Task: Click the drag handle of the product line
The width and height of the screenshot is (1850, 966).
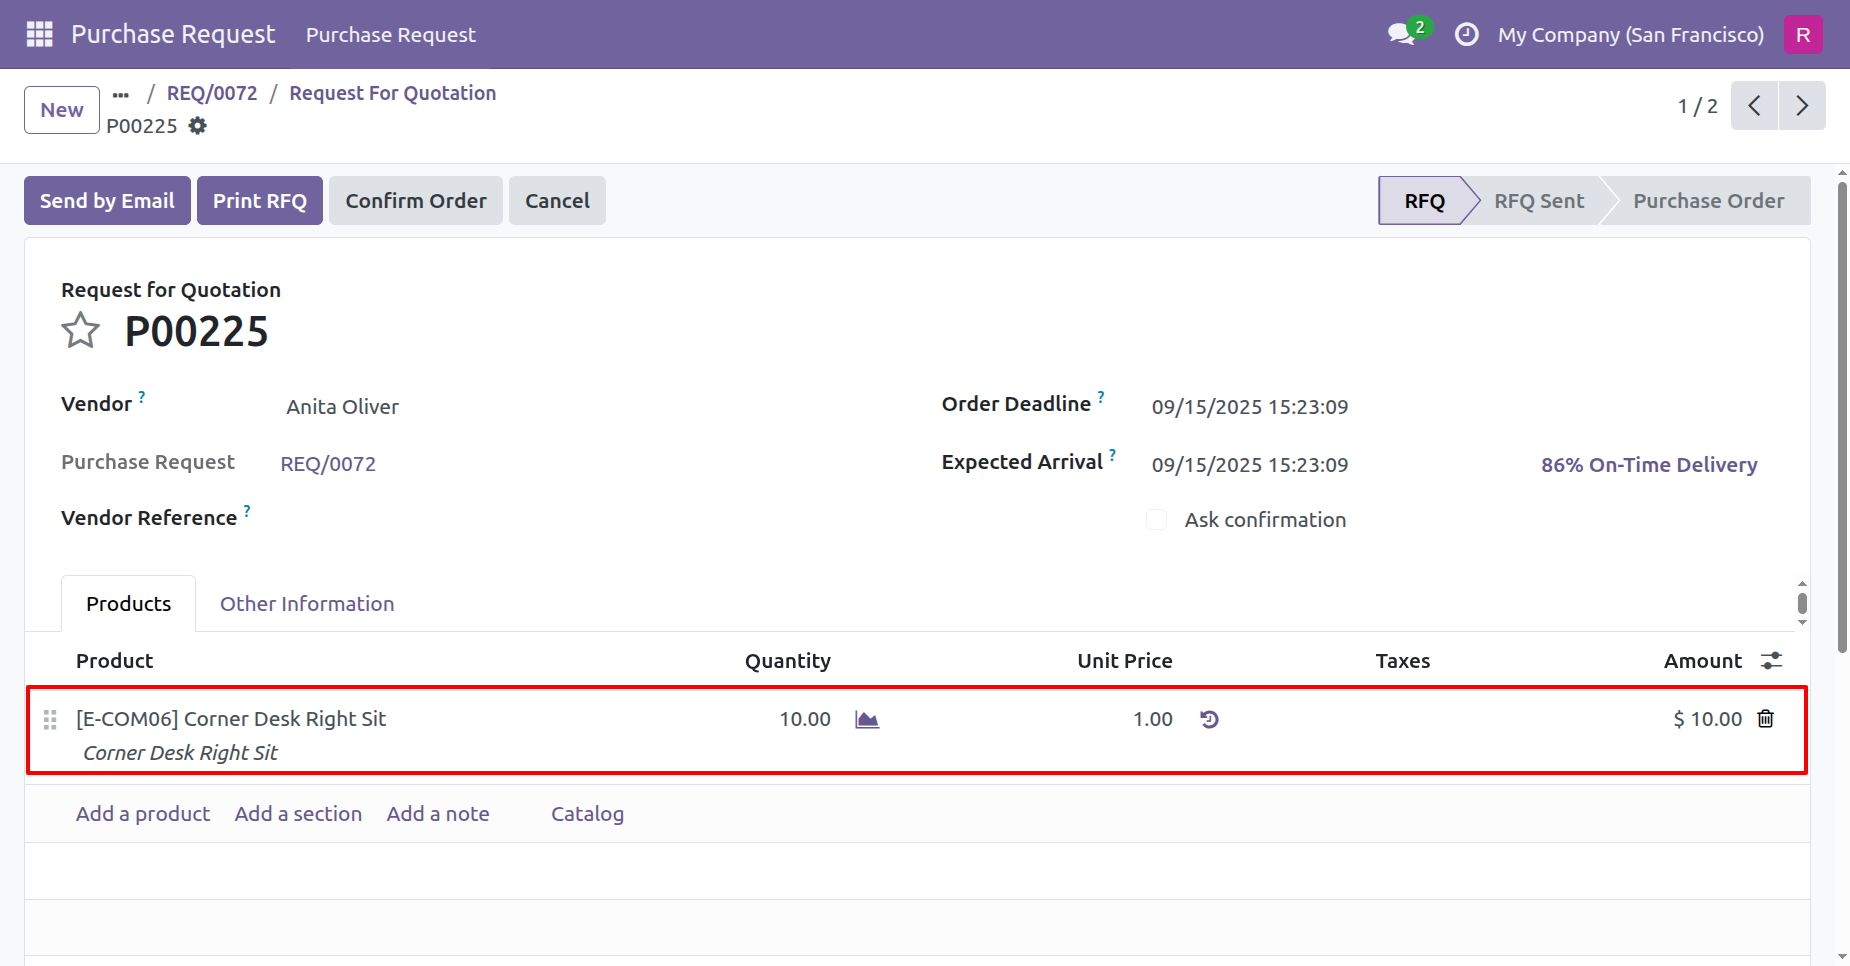Action: (x=50, y=720)
